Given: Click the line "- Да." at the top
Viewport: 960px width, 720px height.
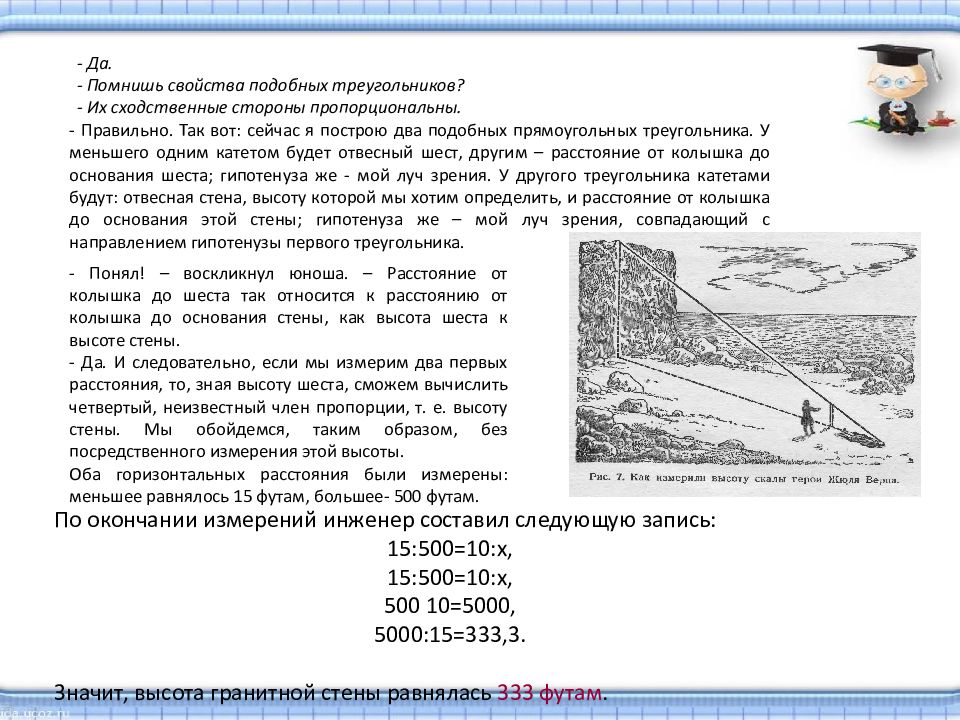Looking at the screenshot, I should point(94,63).
